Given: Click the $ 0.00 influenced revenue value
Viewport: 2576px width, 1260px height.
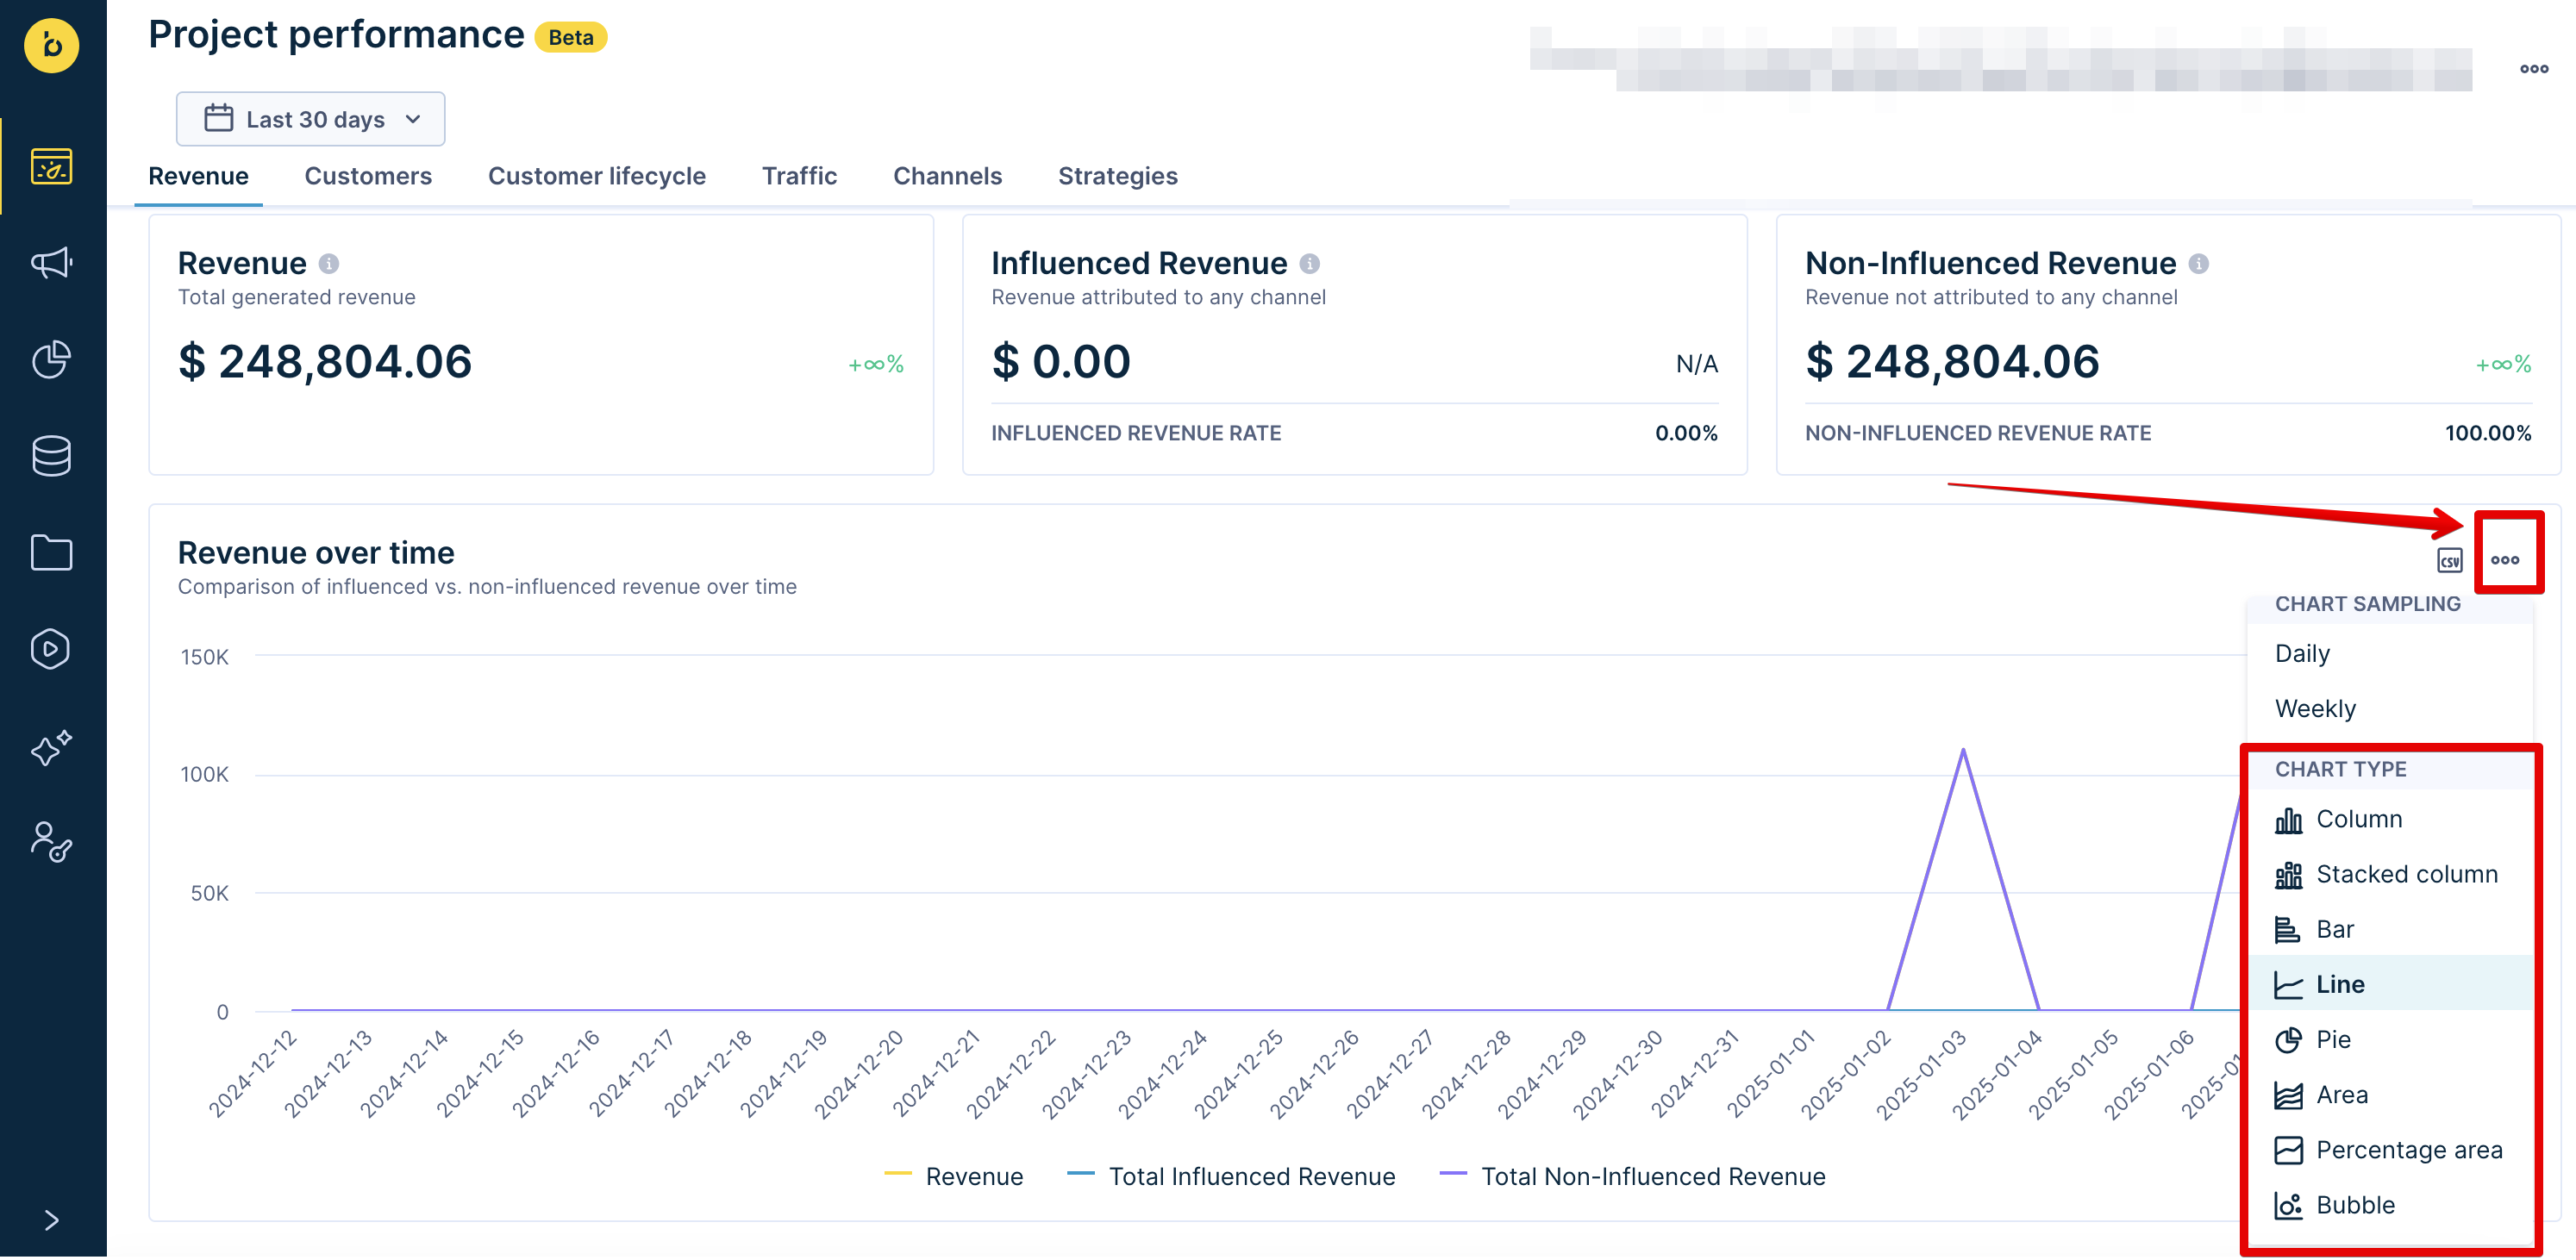Looking at the screenshot, I should (x=1061, y=362).
